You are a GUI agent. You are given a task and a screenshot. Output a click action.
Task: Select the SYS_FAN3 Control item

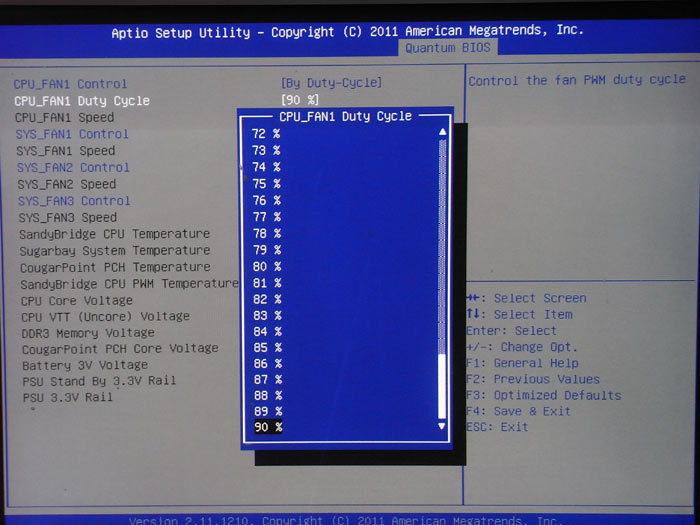pyautogui.click(x=74, y=201)
